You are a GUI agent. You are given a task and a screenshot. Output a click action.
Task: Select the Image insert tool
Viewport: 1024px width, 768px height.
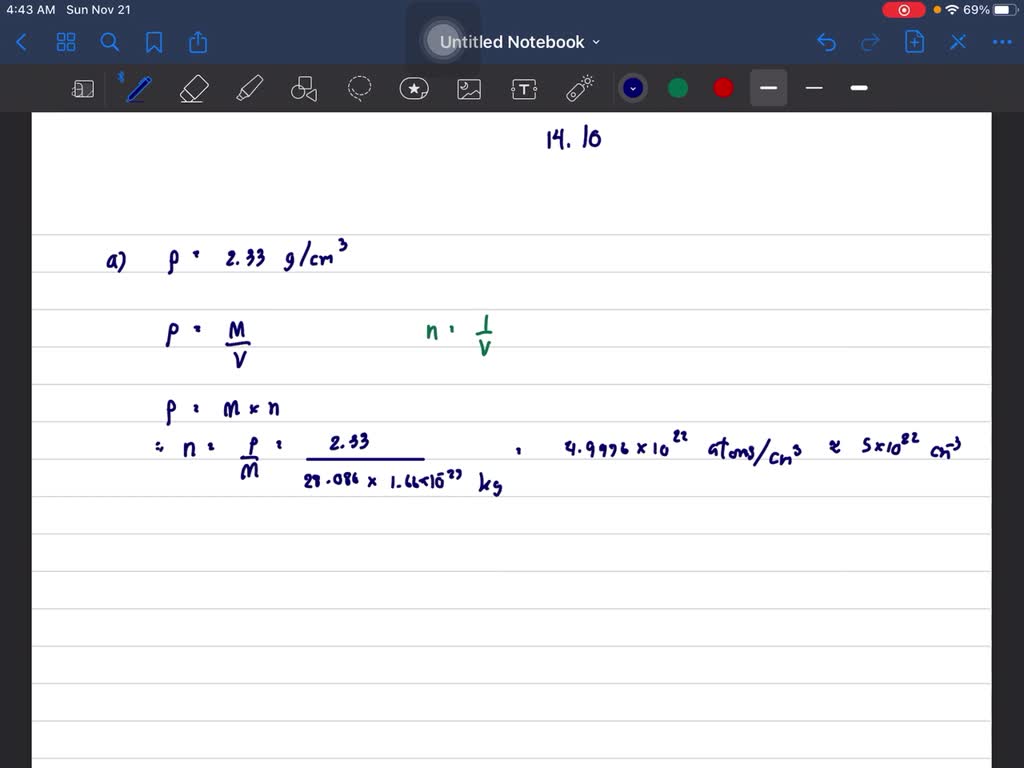pyautogui.click(x=469, y=89)
